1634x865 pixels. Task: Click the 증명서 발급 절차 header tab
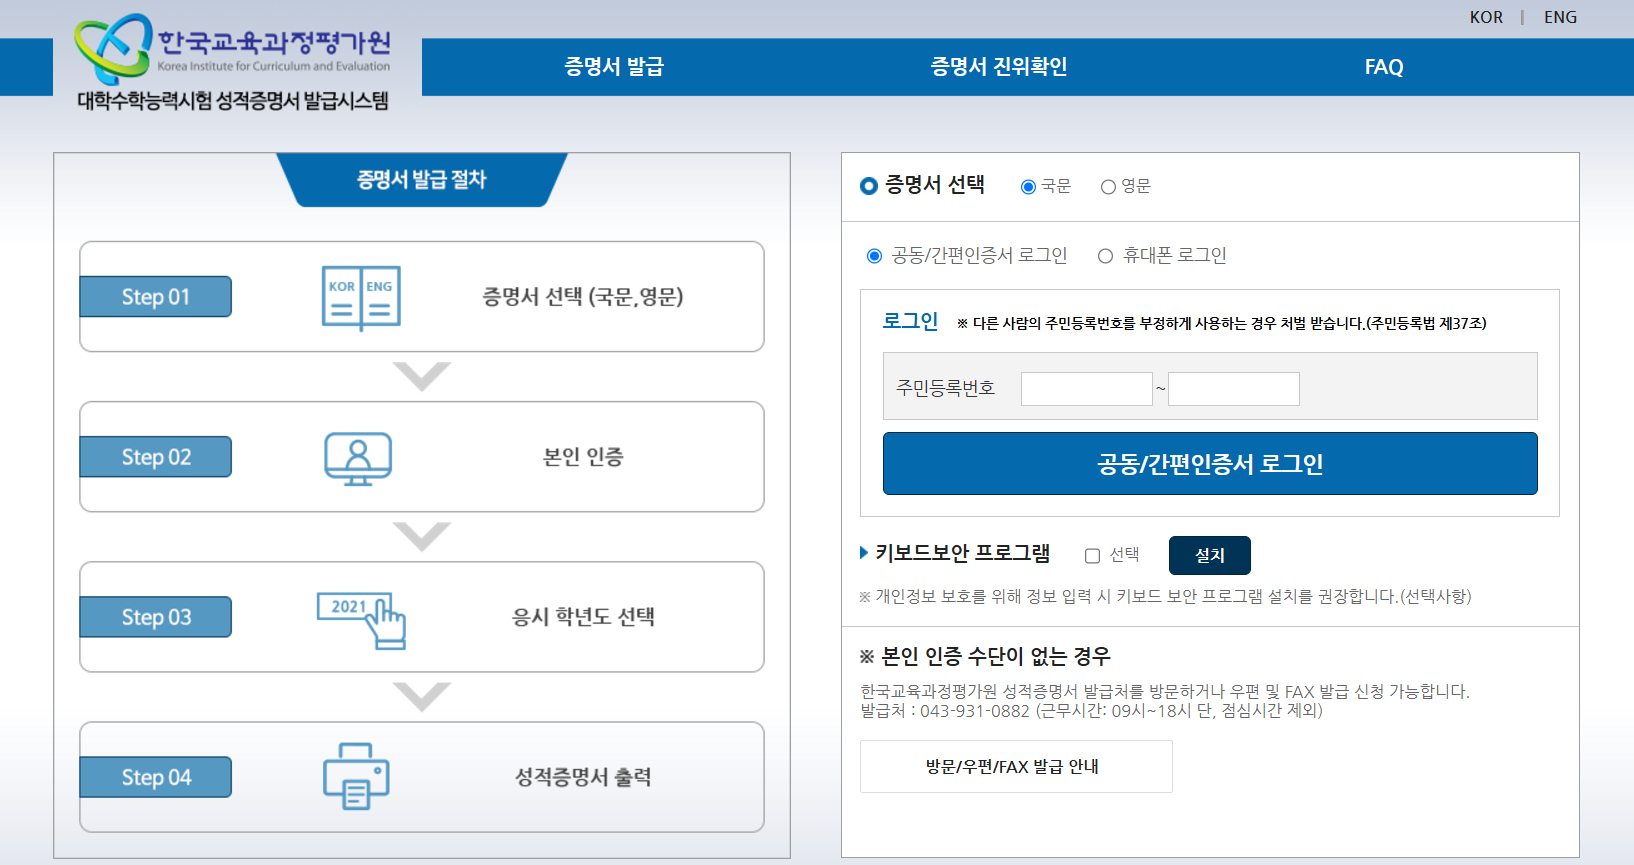tap(421, 180)
